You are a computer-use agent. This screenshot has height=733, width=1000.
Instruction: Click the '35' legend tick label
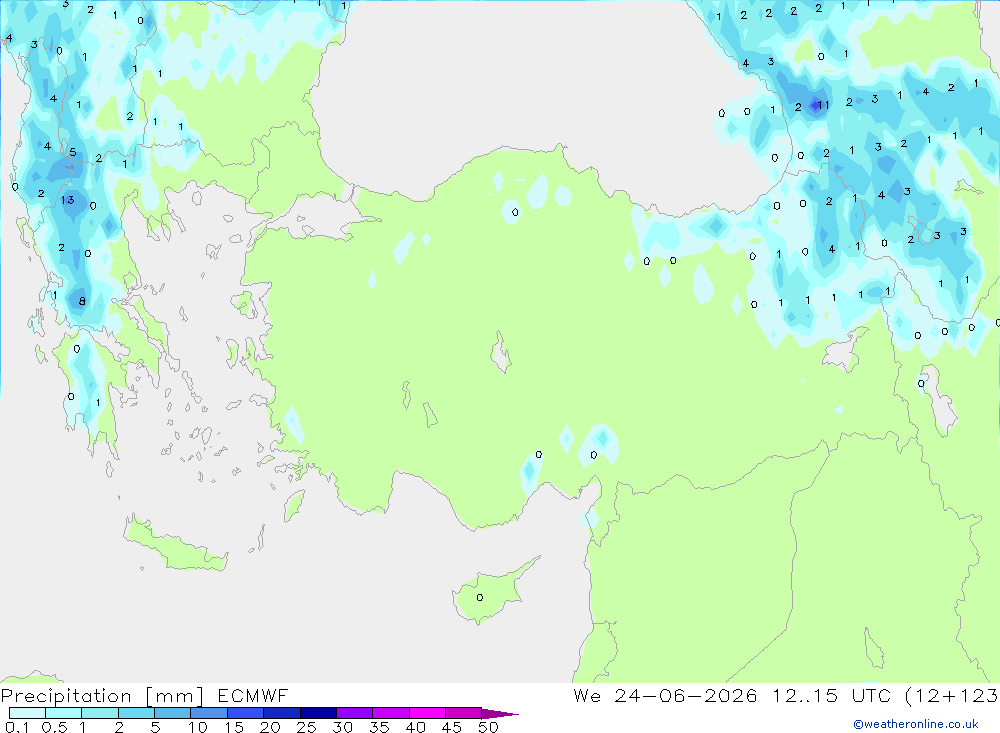pyautogui.click(x=379, y=727)
